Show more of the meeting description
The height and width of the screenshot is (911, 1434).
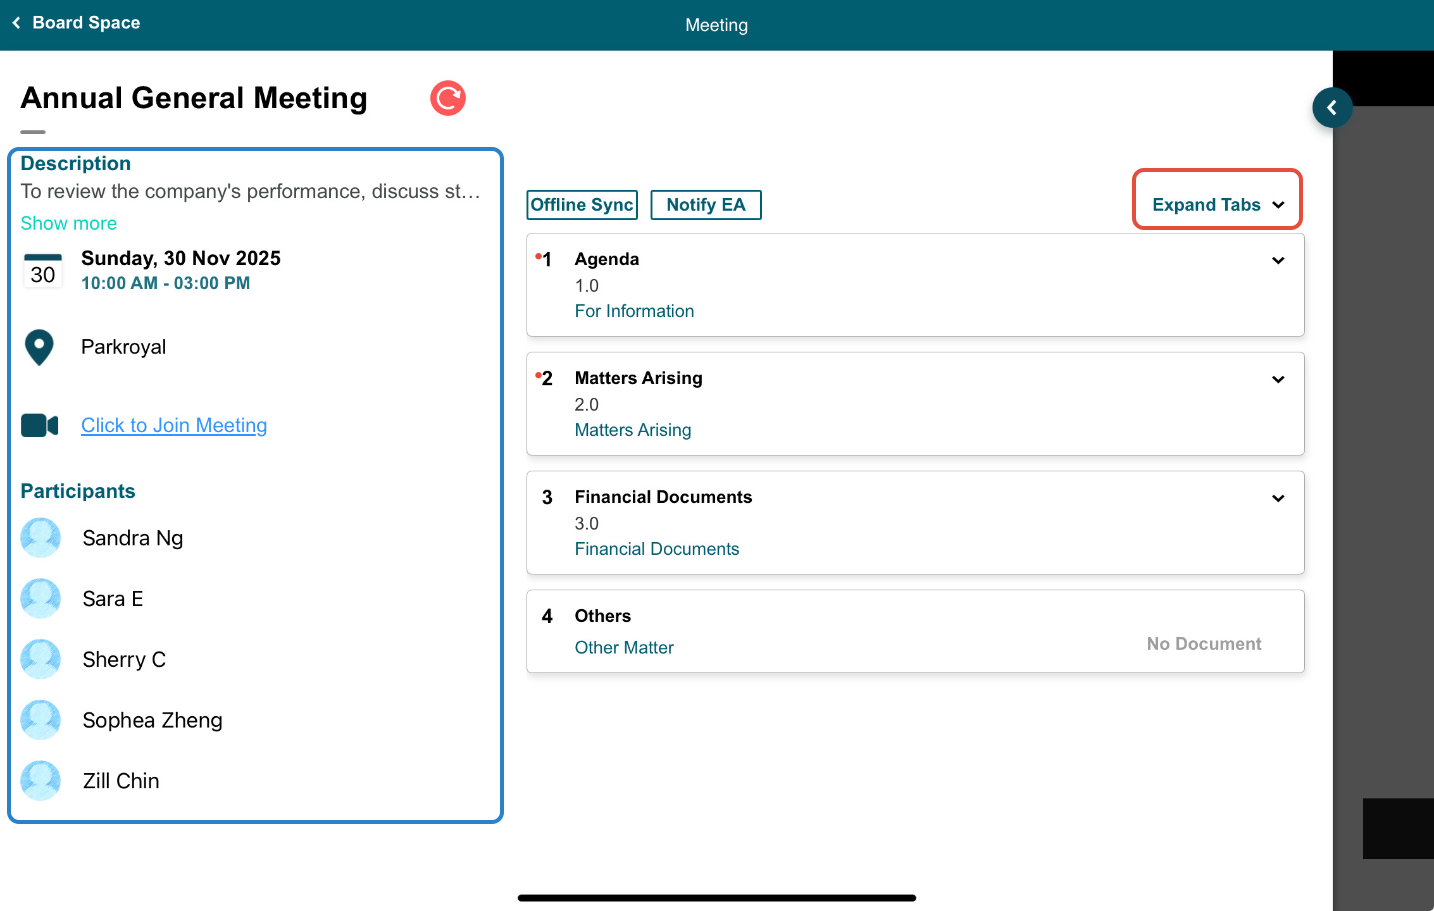pos(69,223)
